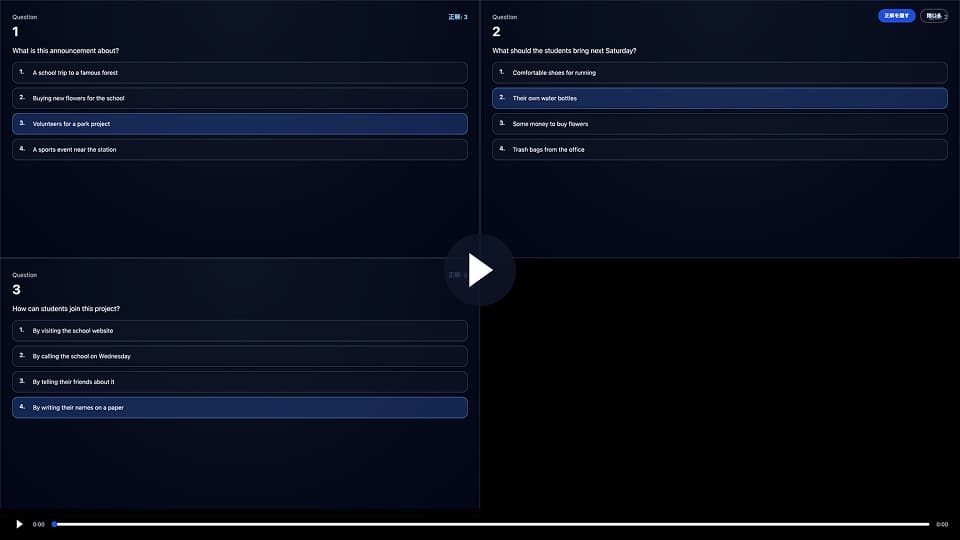Click the blue playhead dot on the progress bar
The width and height of the screenshot is (960, 540).
[x=55, y=524]
